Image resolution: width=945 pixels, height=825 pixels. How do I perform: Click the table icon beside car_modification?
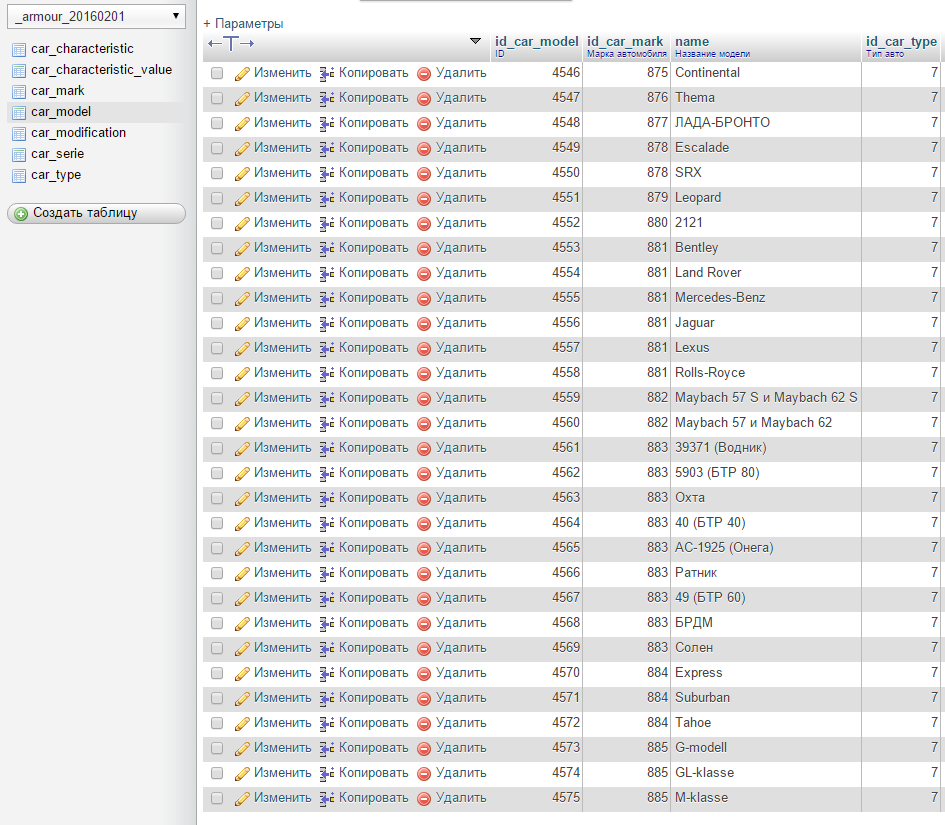(19, 134)
